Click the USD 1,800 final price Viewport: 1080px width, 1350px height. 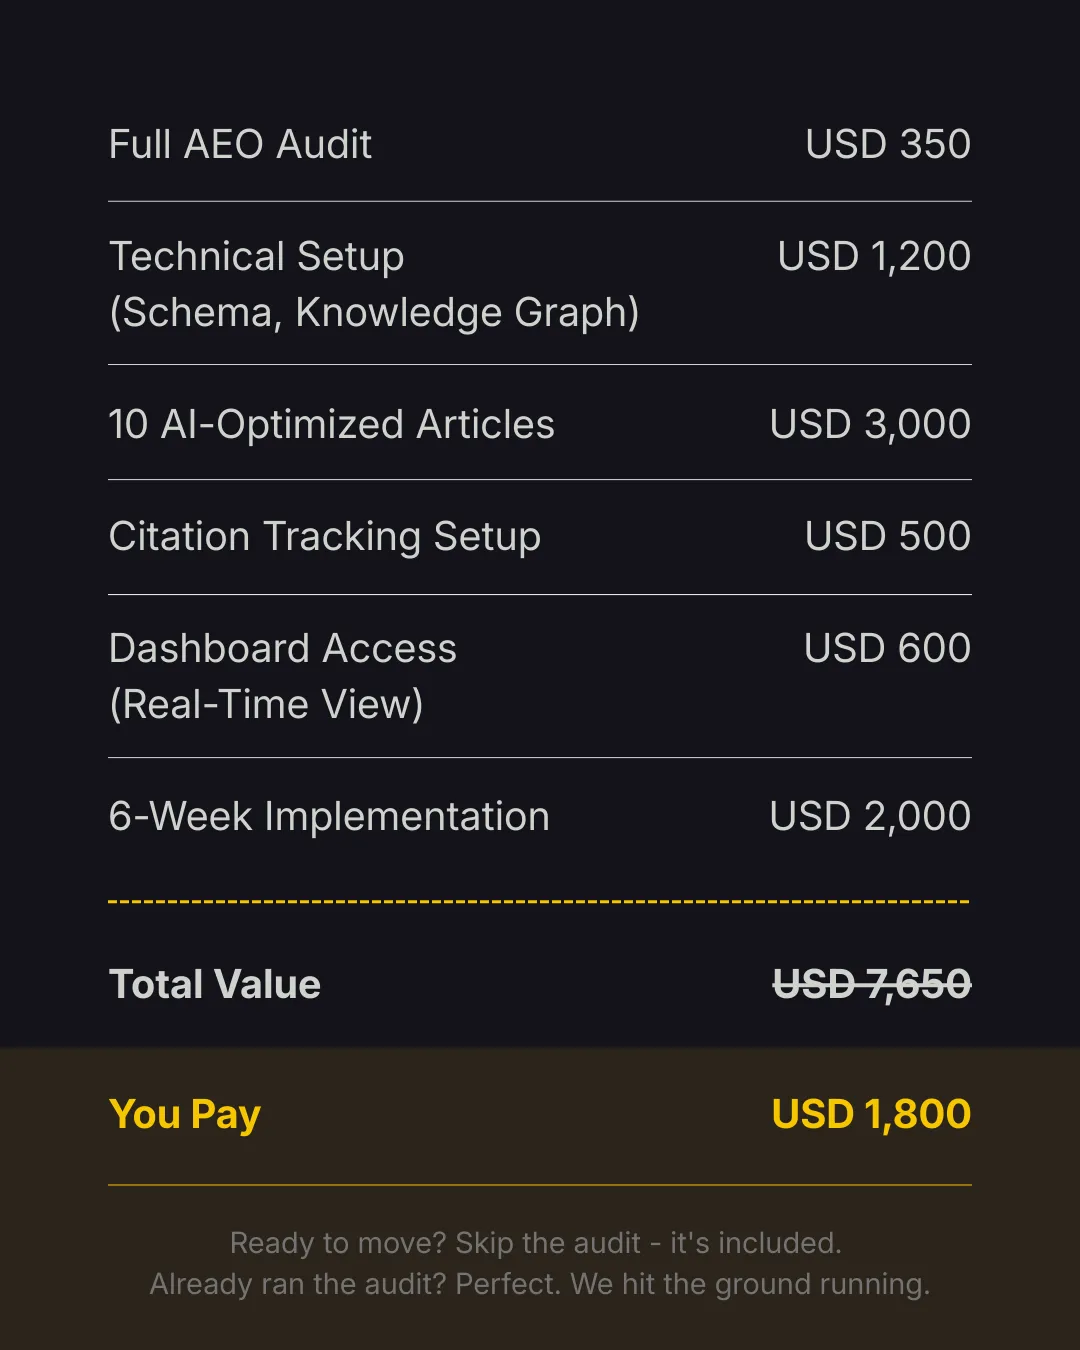871,1115
